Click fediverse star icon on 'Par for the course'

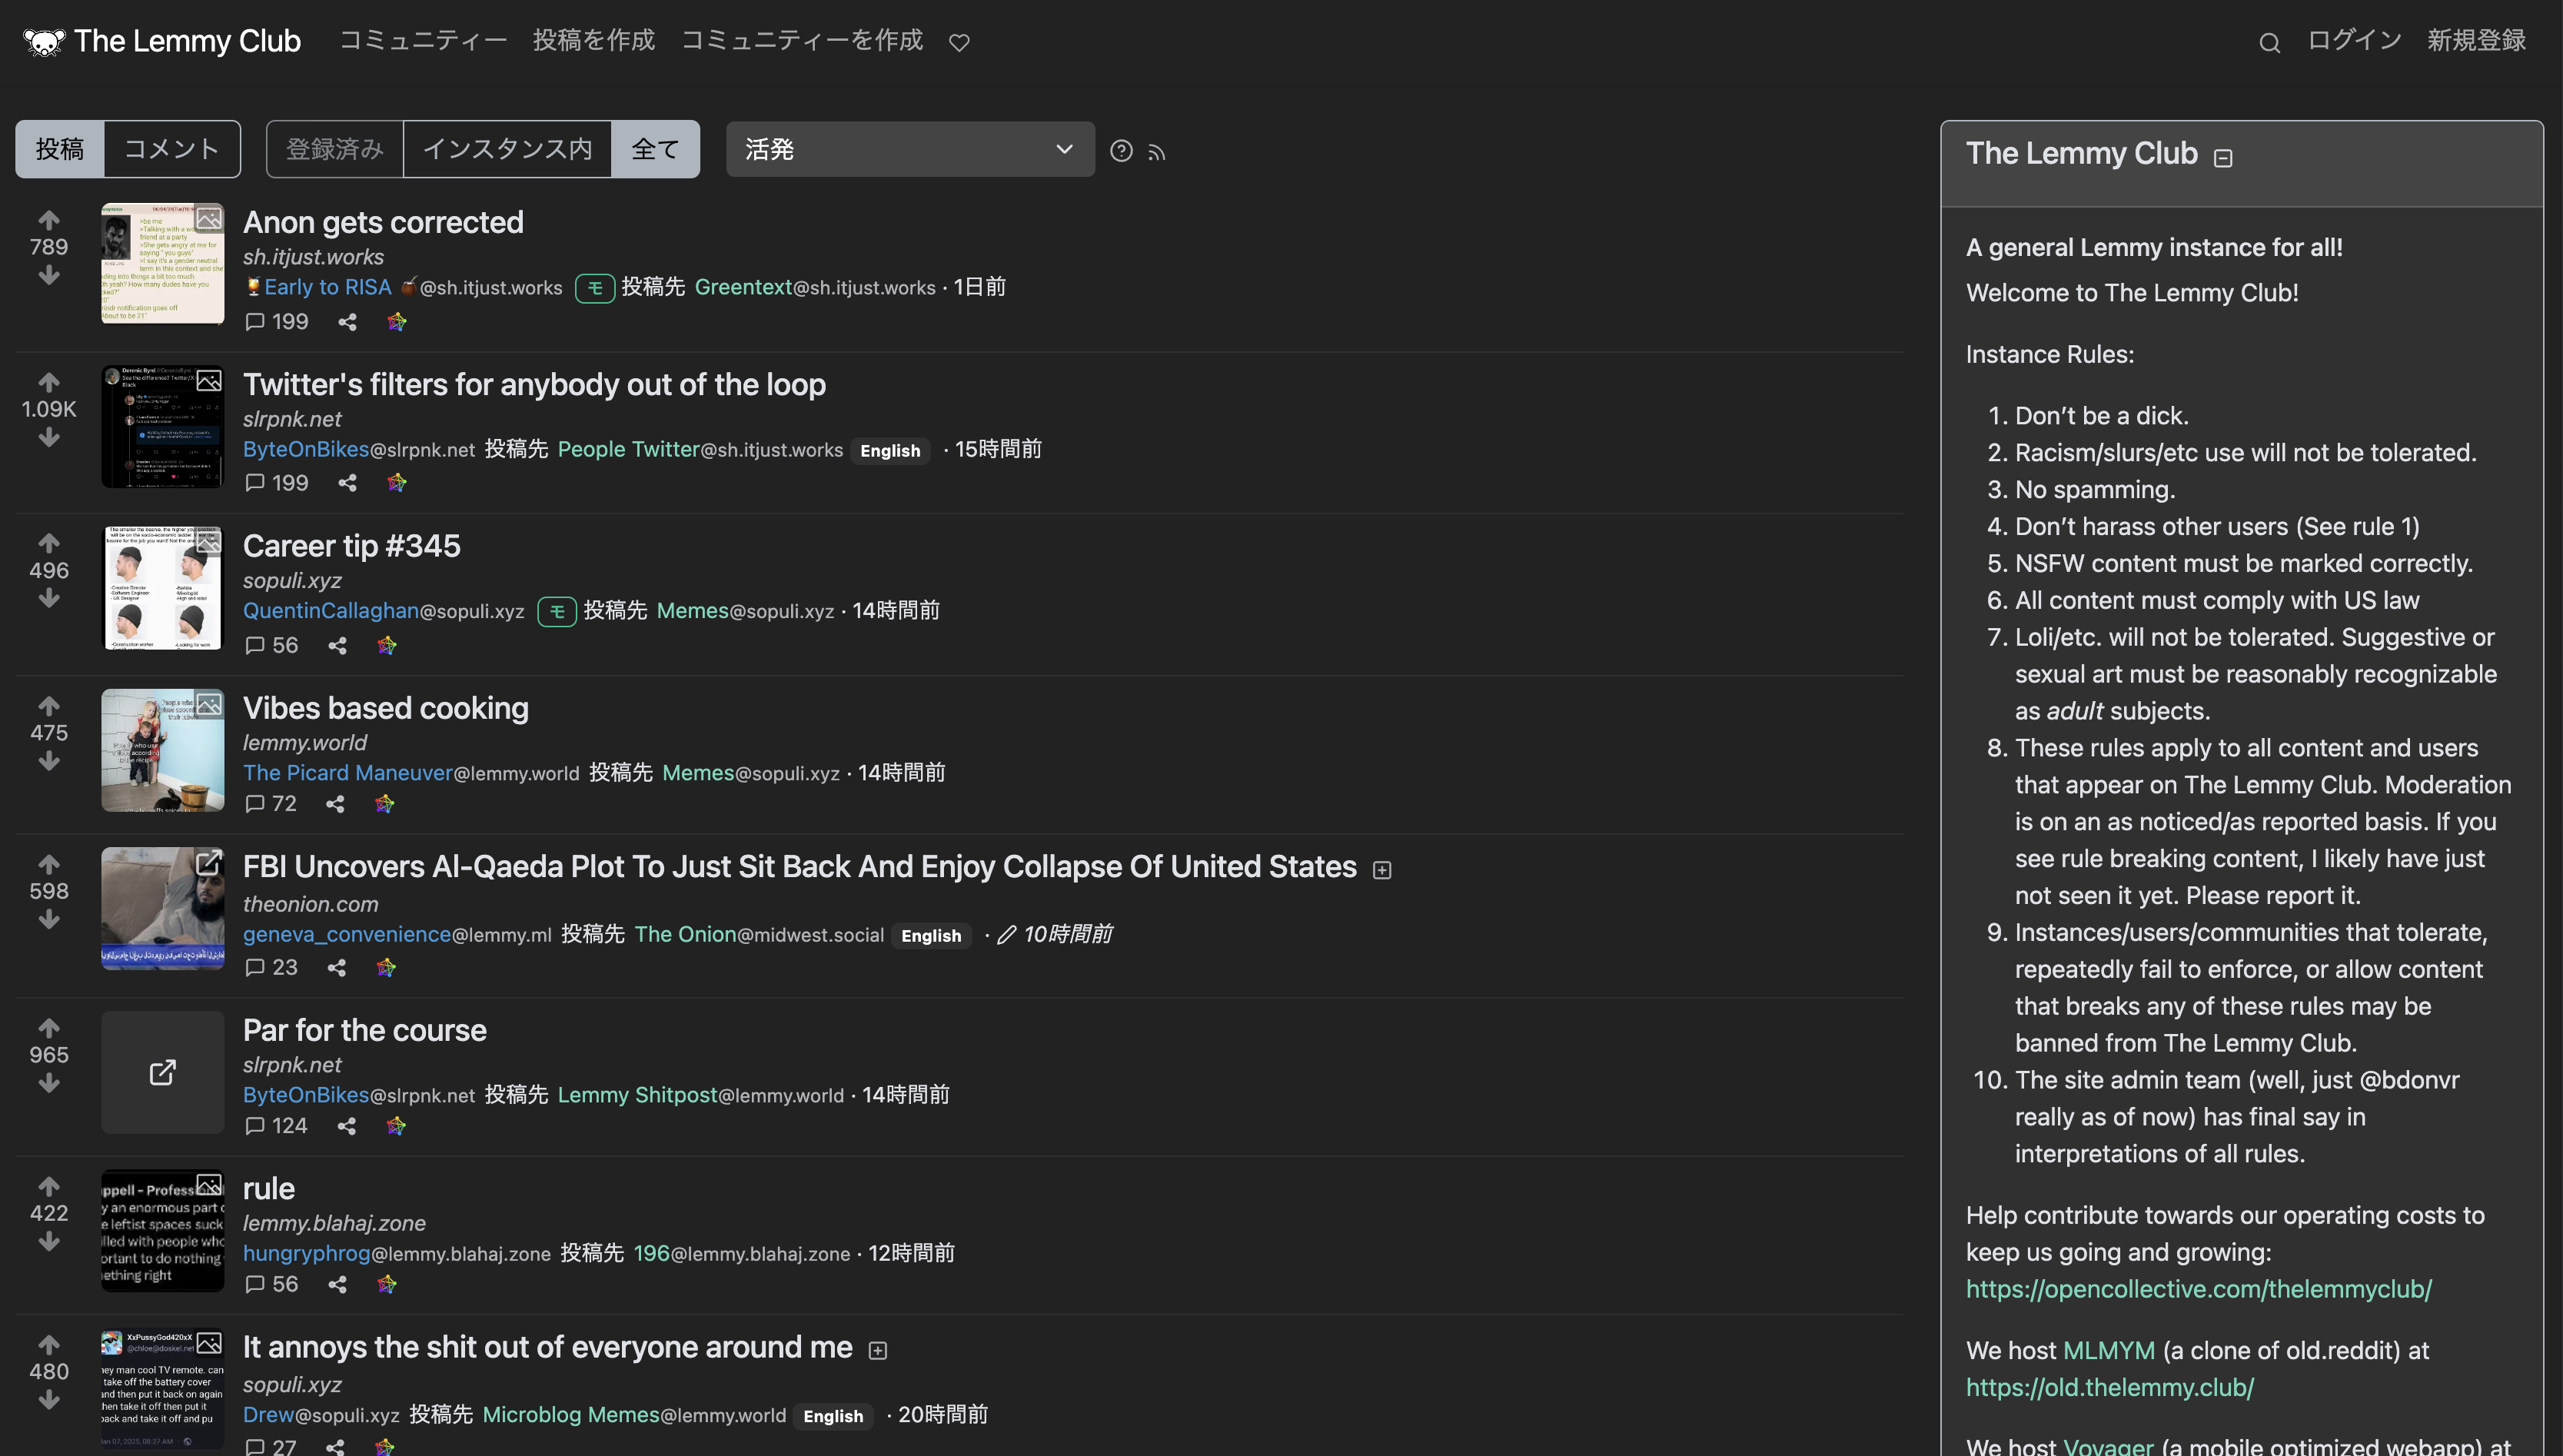click(396, 1126)
